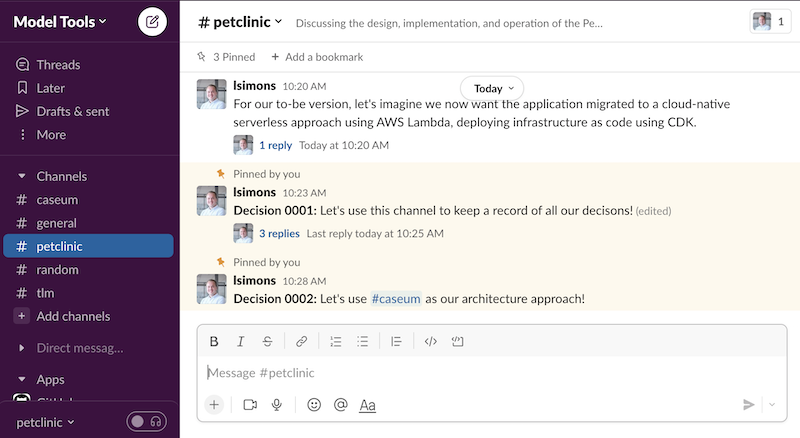This screenshot has width=800, height=438.
Task: Toggle bold formatting
Action: point(214,342)
